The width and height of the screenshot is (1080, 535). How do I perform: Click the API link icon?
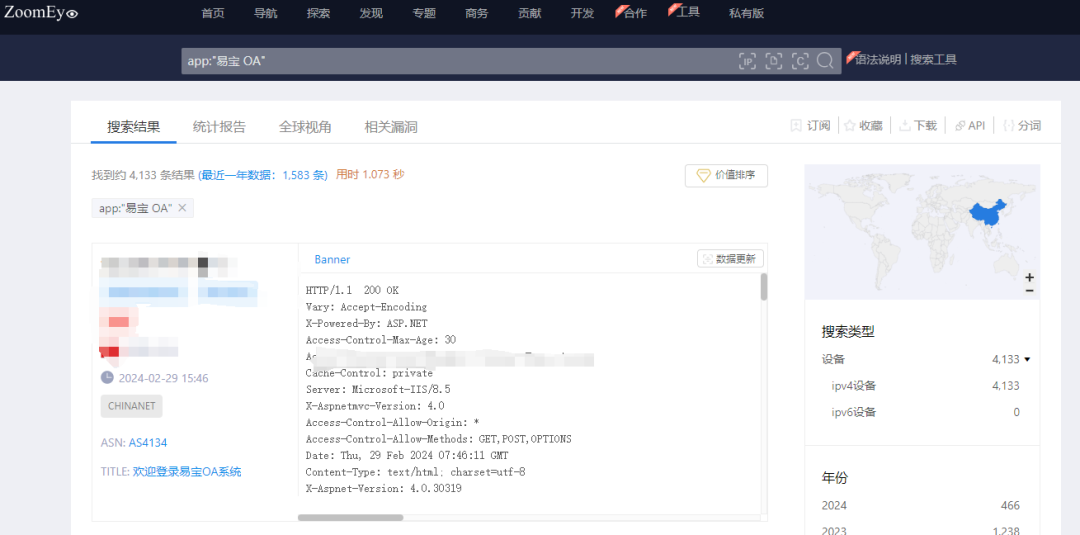[959, 125]
